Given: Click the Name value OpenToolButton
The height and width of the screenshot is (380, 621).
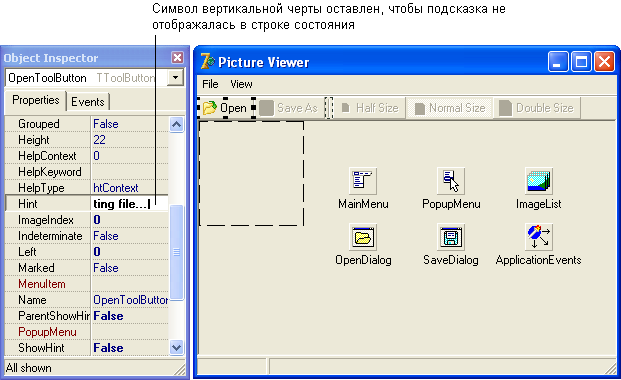Looking at the screenshot, I should click(x=130, y=300).
